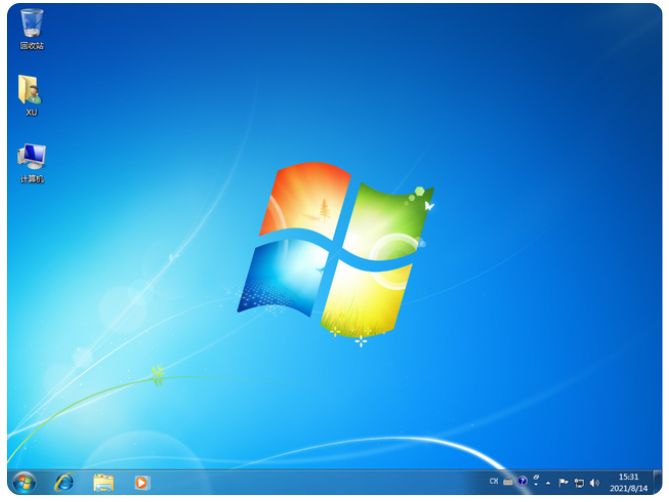The height and width of the screenshot is (502, 669).
Task: Show hidden notification area icons
Action: (x=548, y=483)
